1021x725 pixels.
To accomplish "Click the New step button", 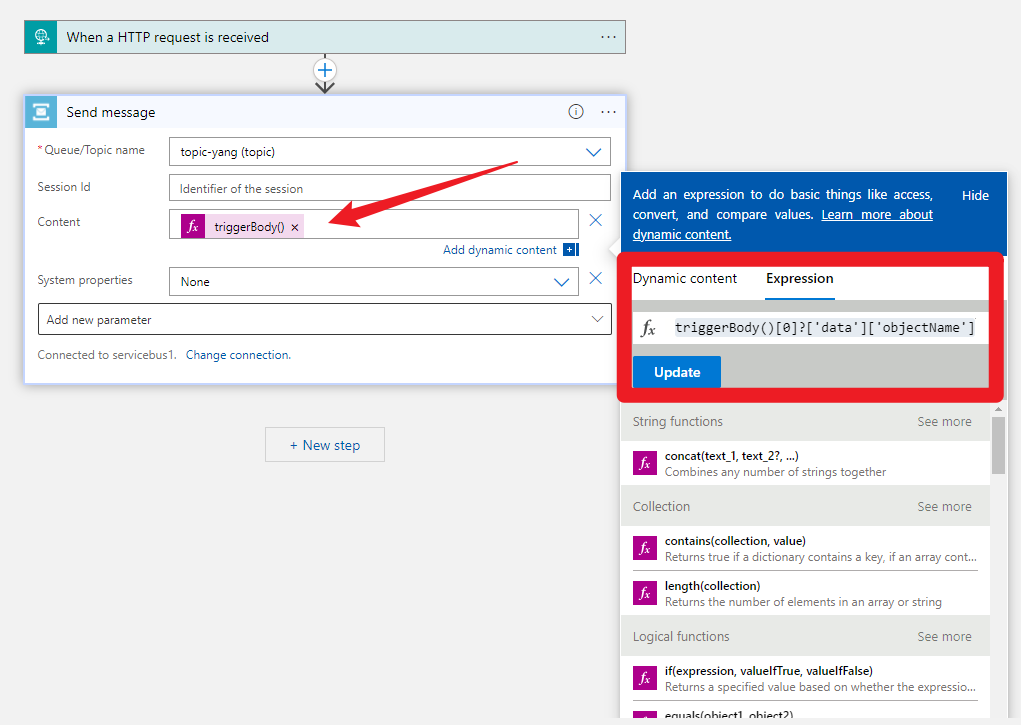I will click(325, 445).
